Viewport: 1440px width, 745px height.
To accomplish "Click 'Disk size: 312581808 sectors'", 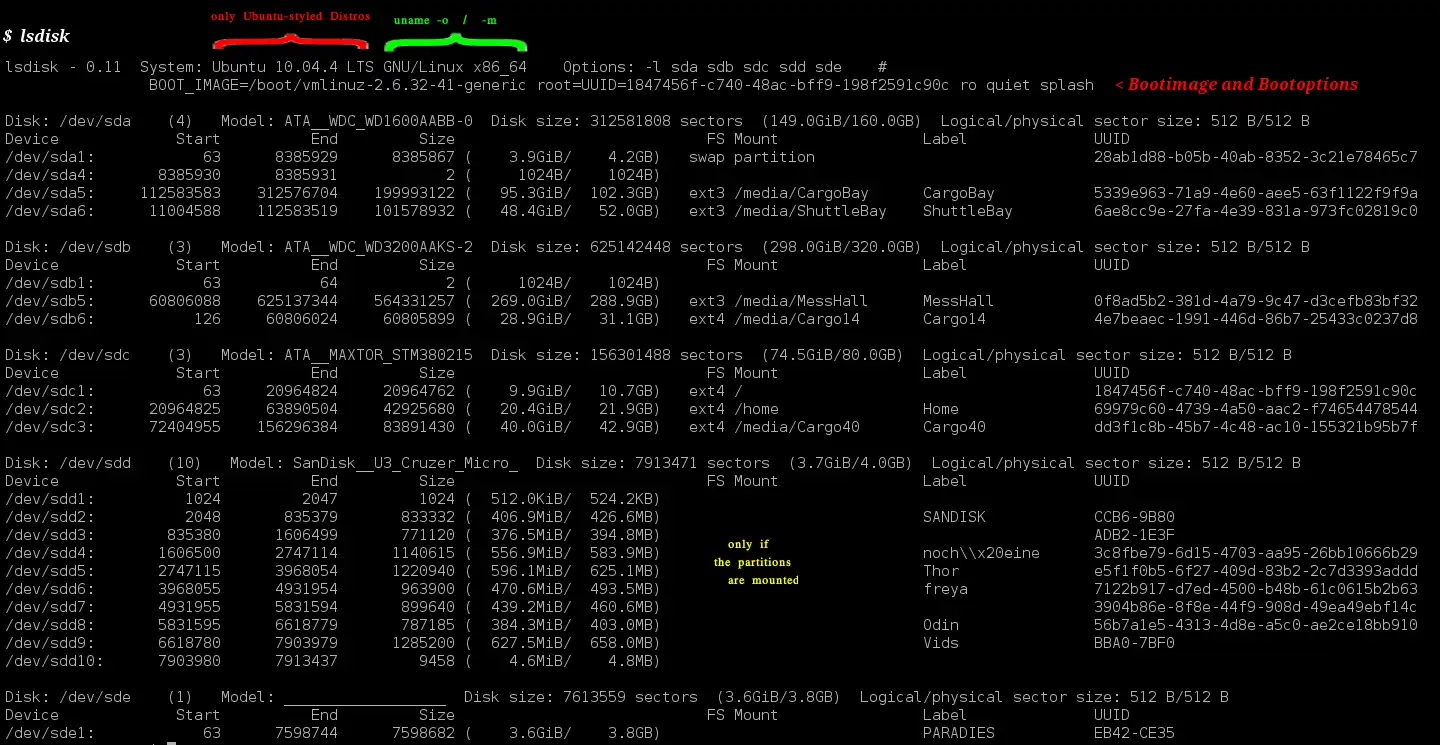I will coord(617,121).
